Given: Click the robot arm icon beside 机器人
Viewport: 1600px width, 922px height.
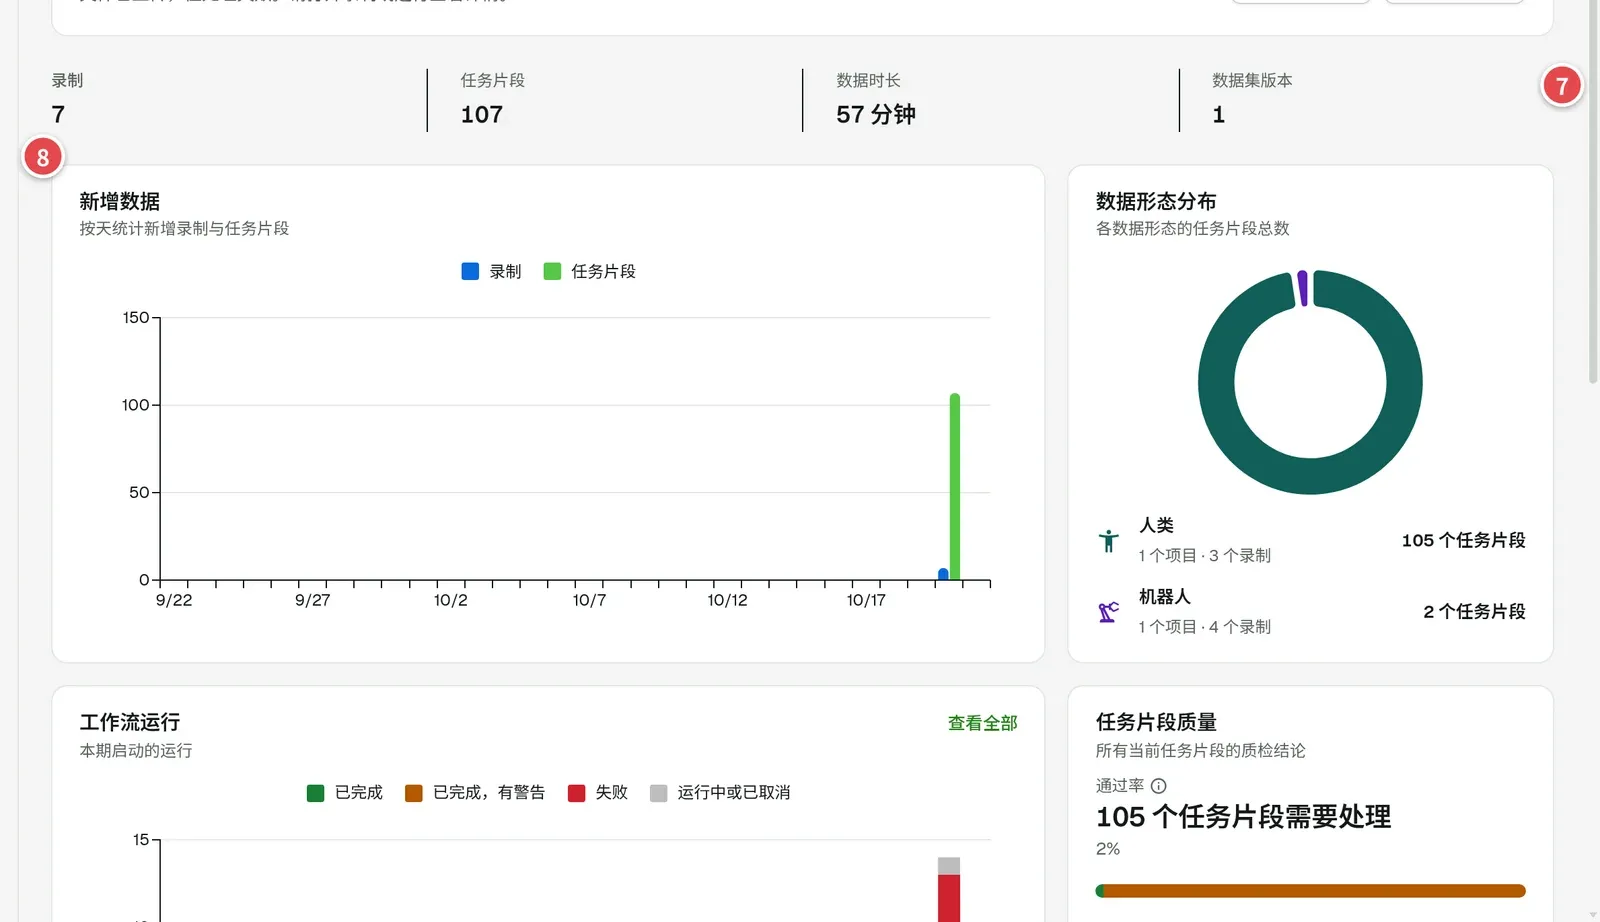Looking at the screenshot, I should [1108, 612].
